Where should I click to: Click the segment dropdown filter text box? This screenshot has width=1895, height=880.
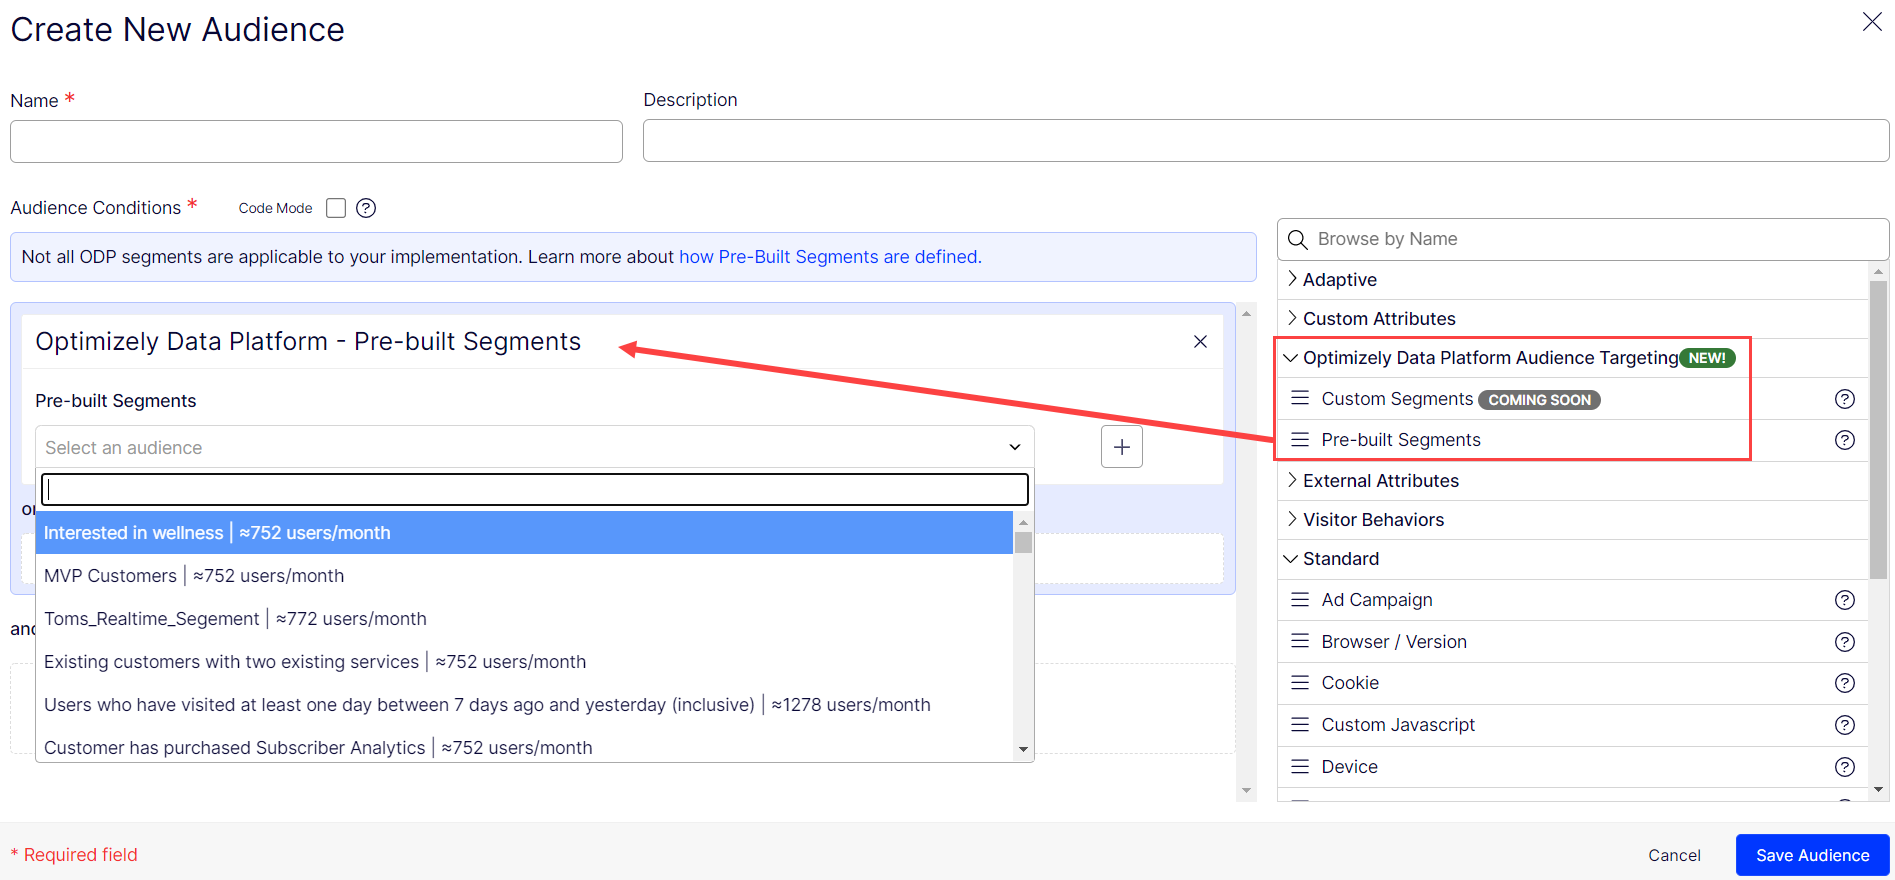535,489
